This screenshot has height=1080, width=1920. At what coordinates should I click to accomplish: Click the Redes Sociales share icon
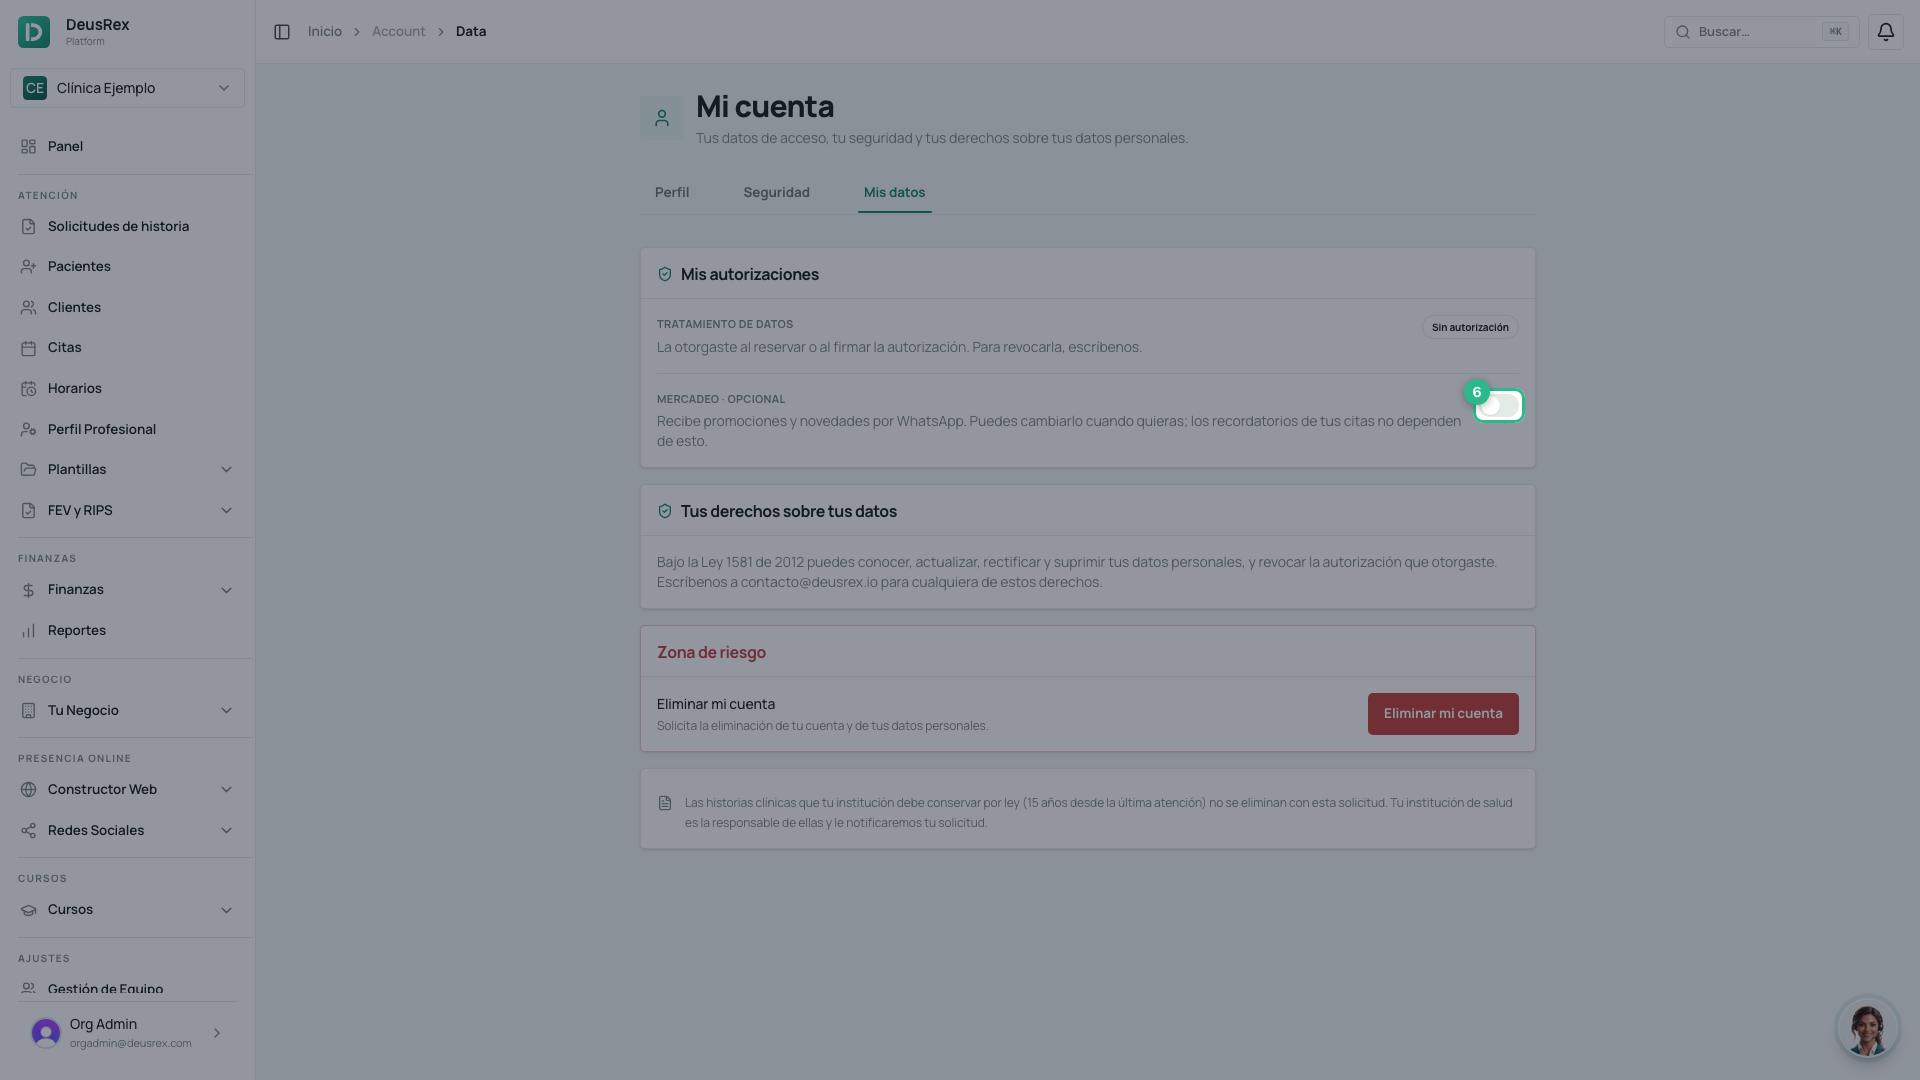28,831
